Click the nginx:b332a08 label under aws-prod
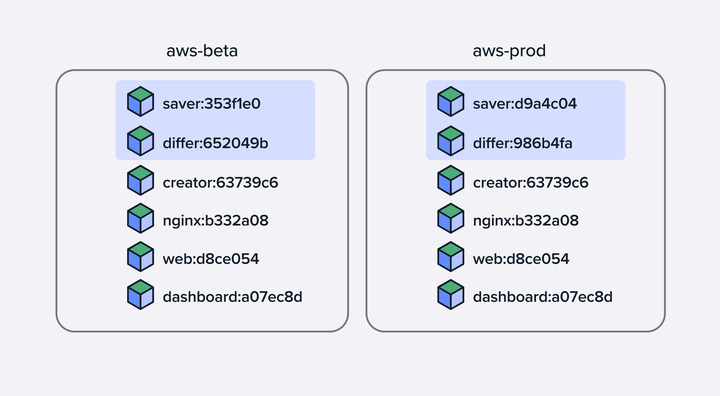The image size is (720, 396). click(526, 221)
